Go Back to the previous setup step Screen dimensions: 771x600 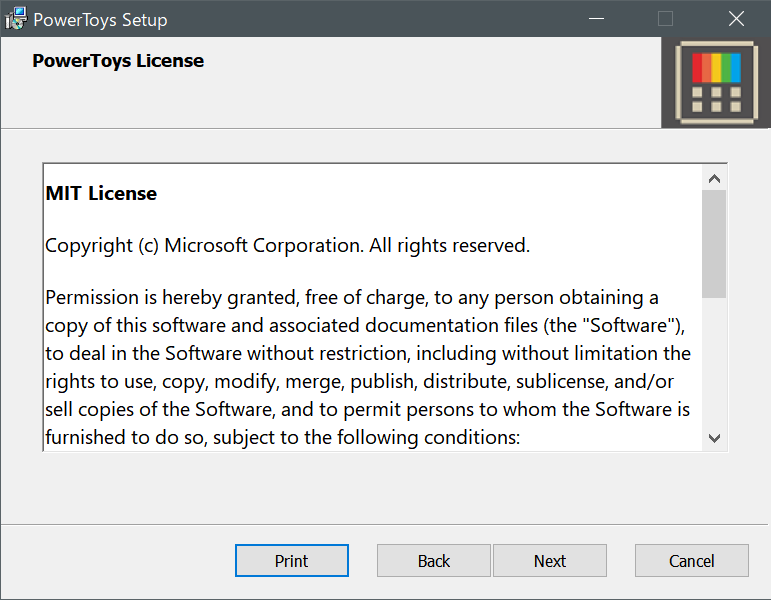(433, 561)
